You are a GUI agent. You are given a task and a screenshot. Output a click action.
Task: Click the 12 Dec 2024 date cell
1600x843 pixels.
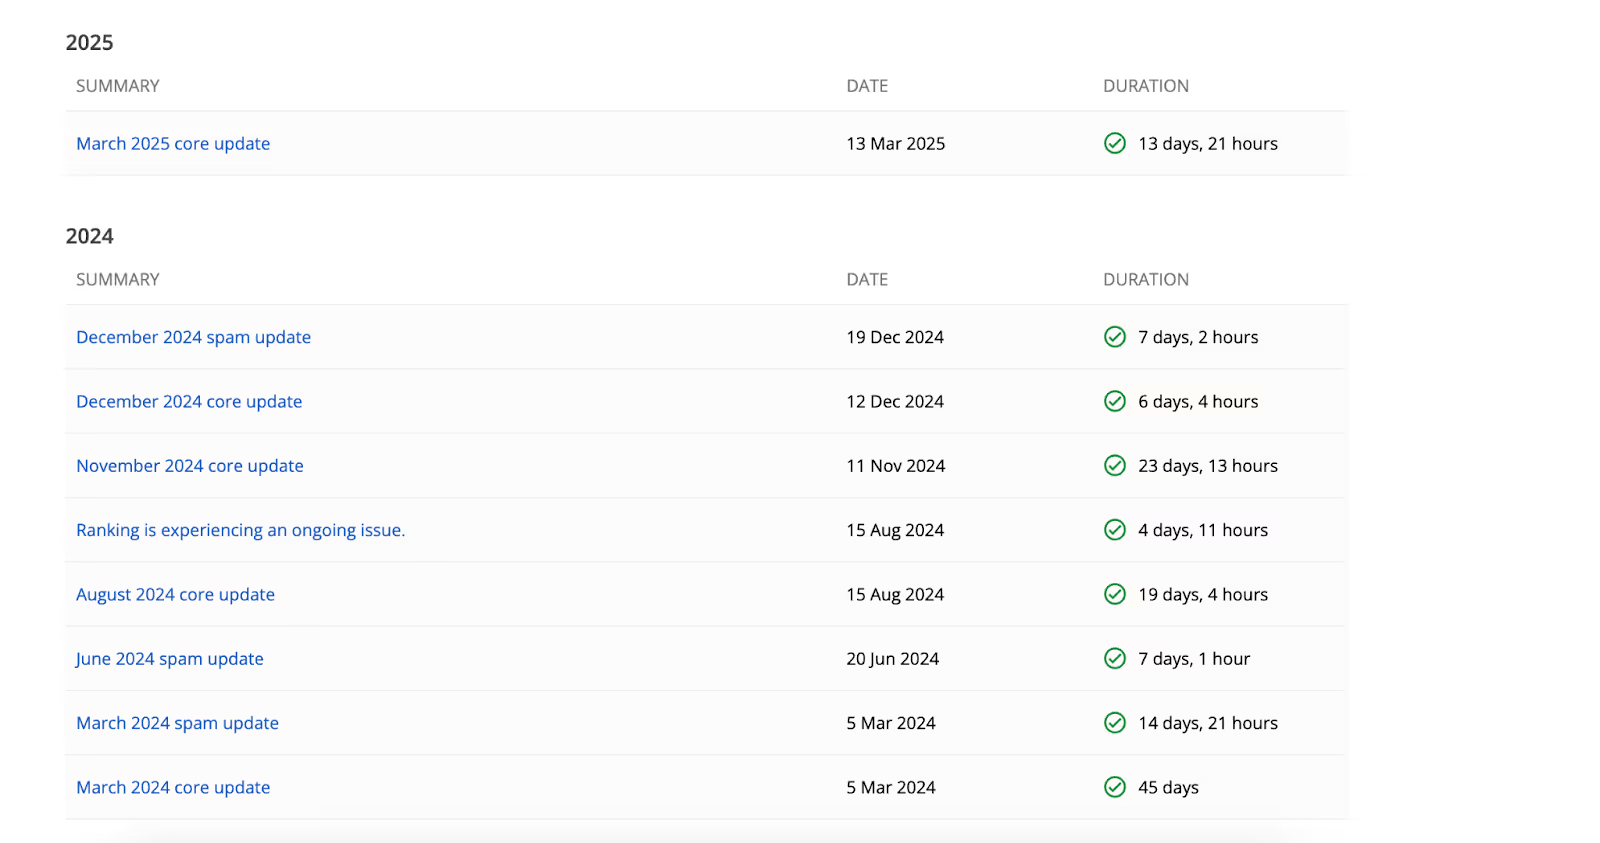(x=895, y=401)
